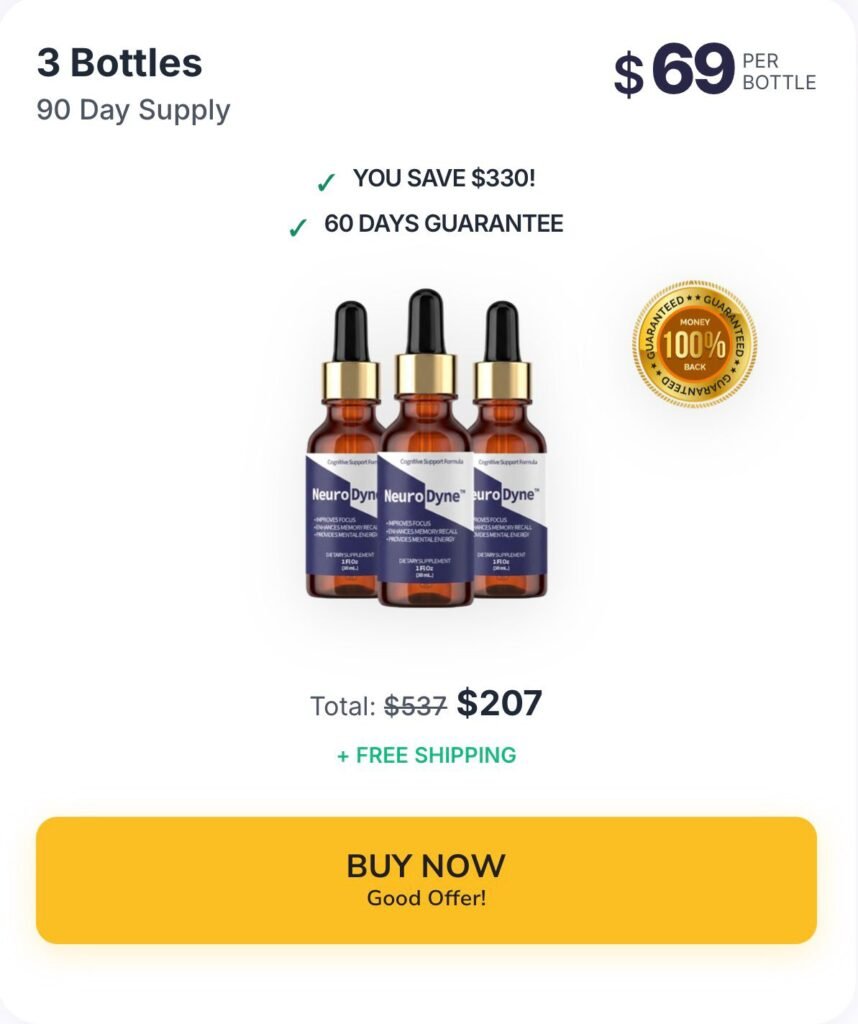Image resolution: width=858 pixels, height=1024 pixels.
Task: Click the green checkmark beside YOU SAVE $330
Action: 326,183
